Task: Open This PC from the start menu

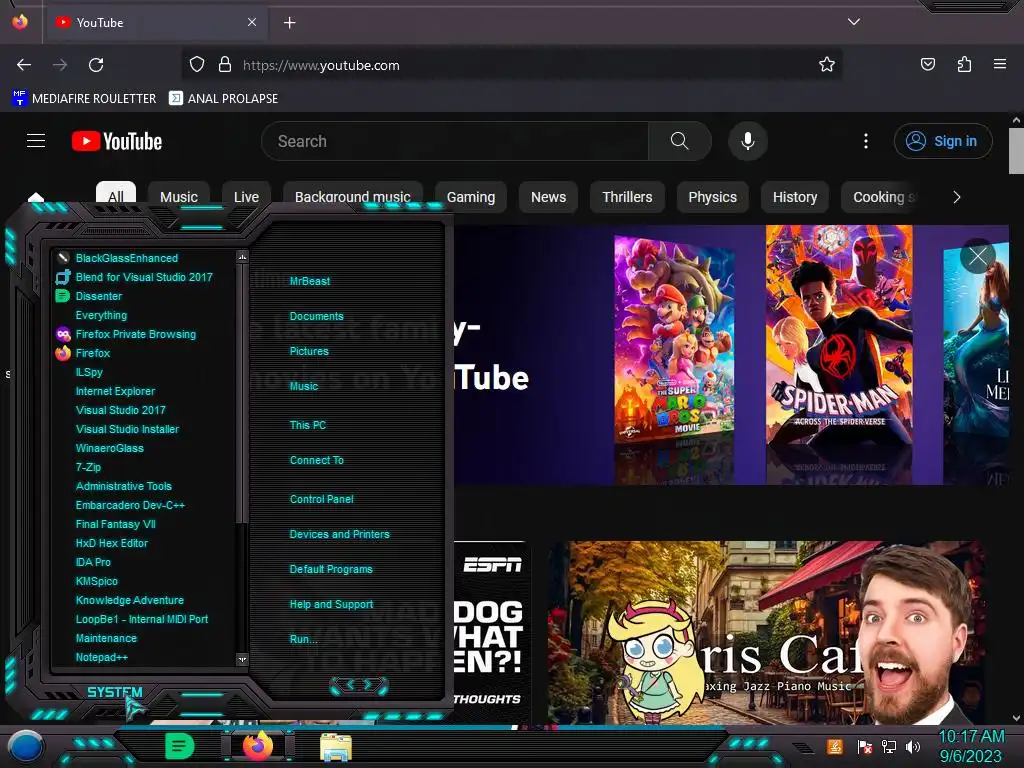Action: [308, 424]
